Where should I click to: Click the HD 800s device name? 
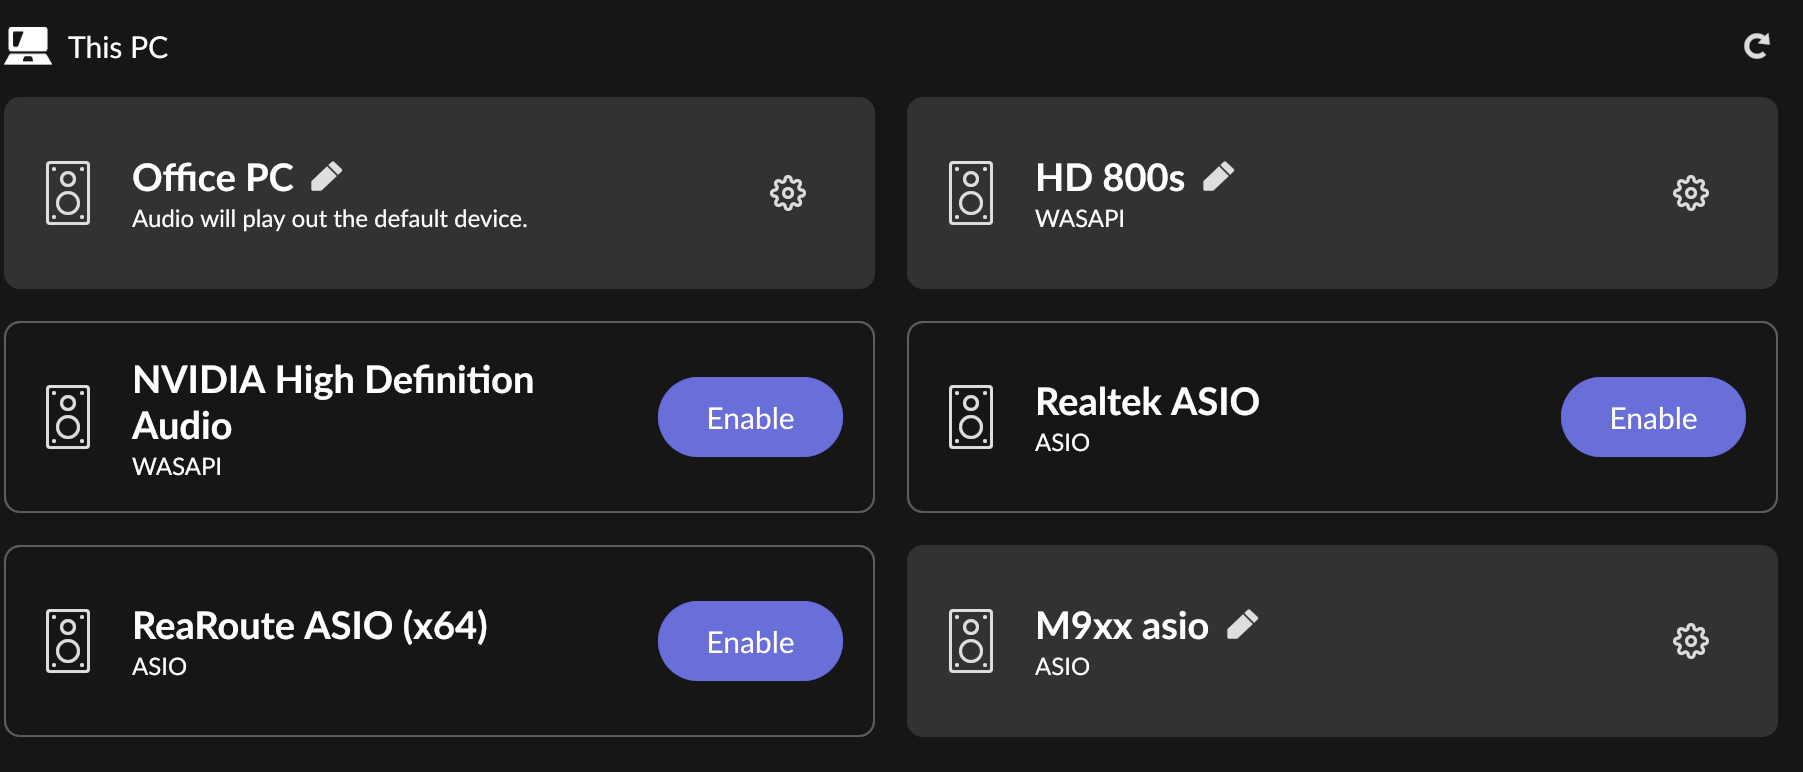pyautogui.click(x=1110, y=178)
